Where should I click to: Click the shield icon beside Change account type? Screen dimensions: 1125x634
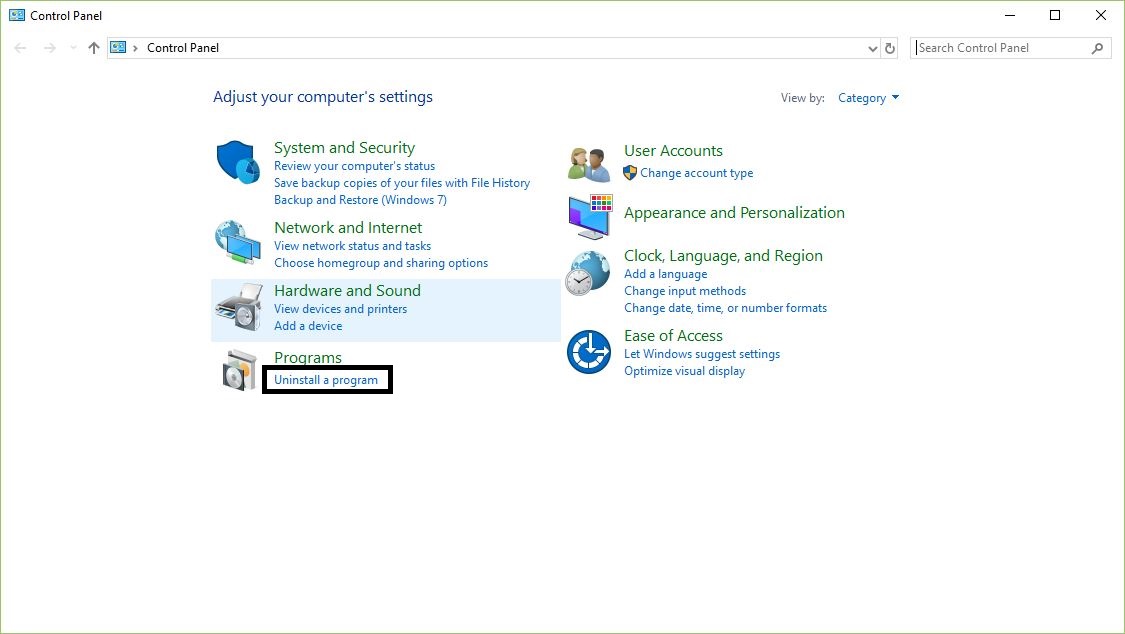click(630, 173)
